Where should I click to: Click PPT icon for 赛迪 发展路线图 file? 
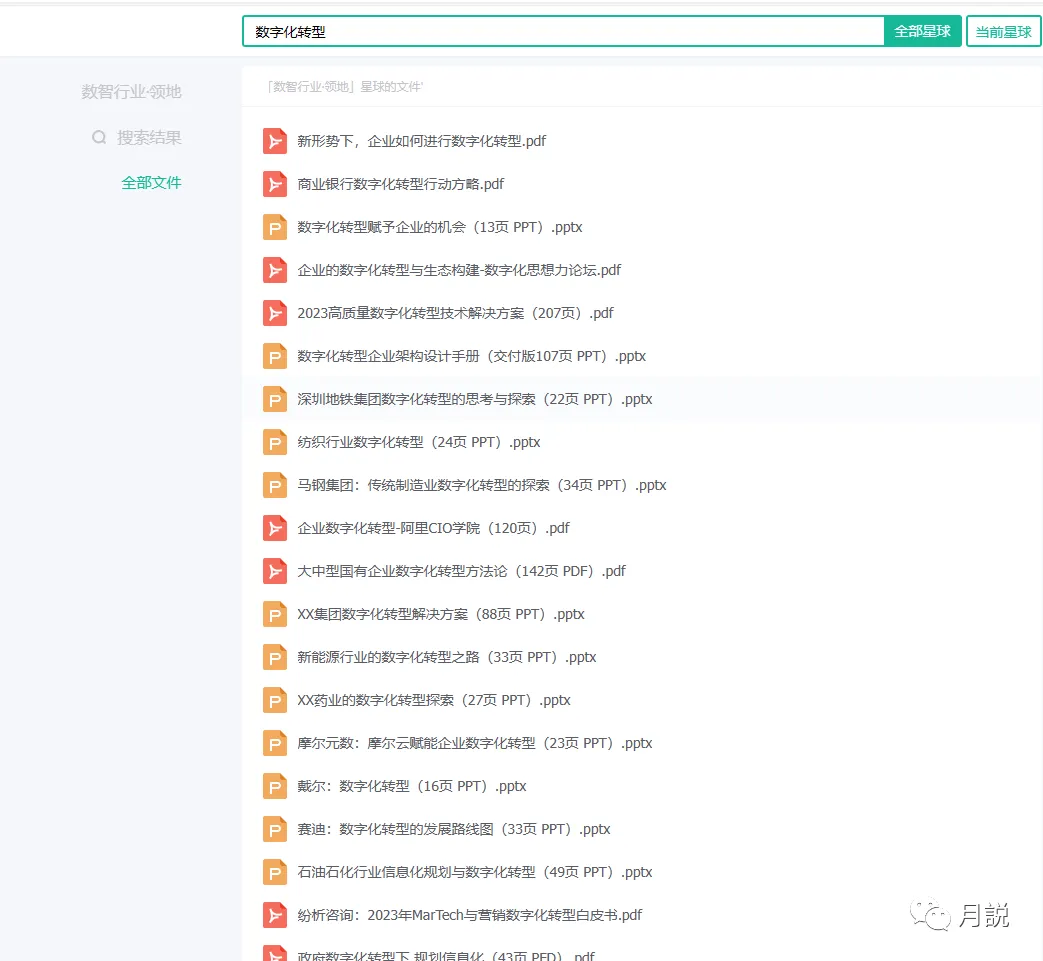coord(275,829)
